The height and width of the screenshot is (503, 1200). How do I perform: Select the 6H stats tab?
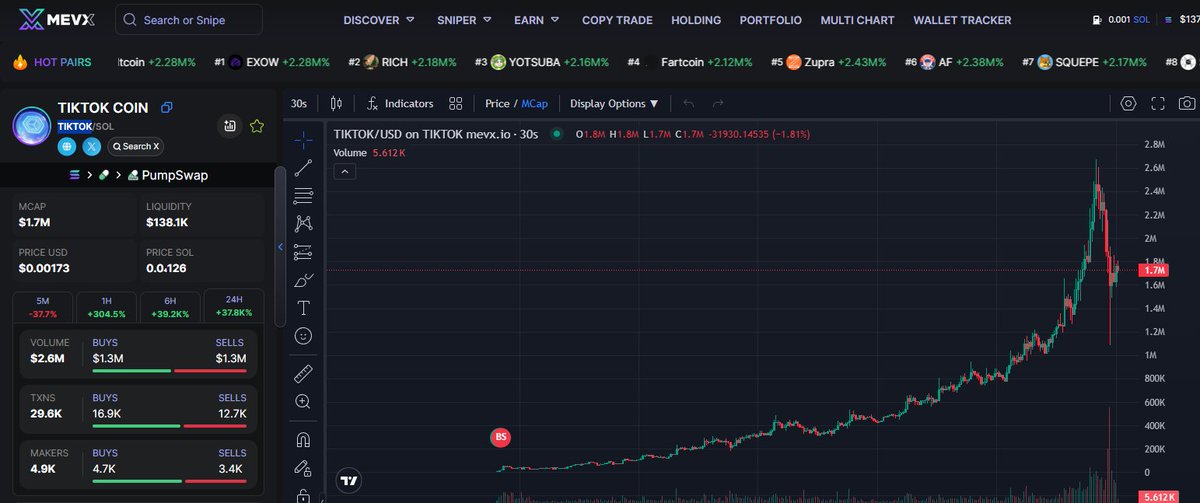(x=170, y=307)
